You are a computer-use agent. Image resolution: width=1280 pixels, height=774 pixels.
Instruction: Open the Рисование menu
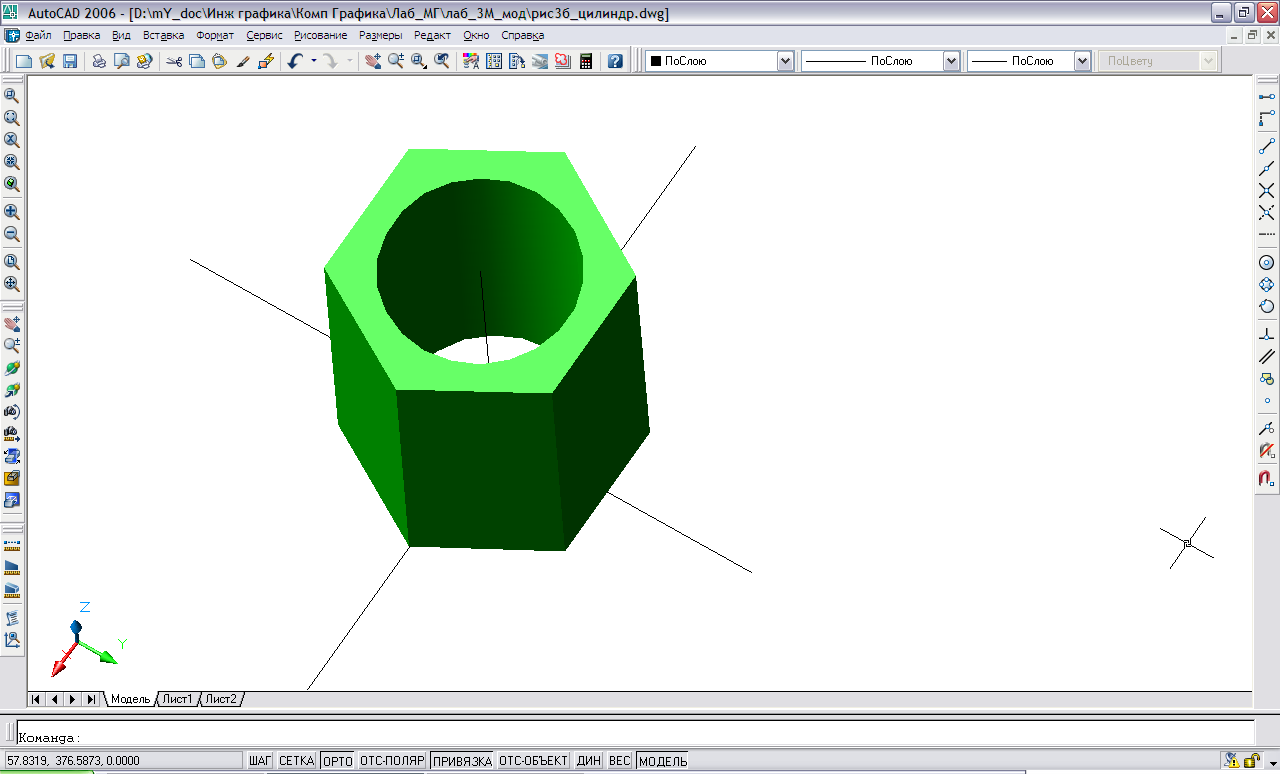pos(320,35)
